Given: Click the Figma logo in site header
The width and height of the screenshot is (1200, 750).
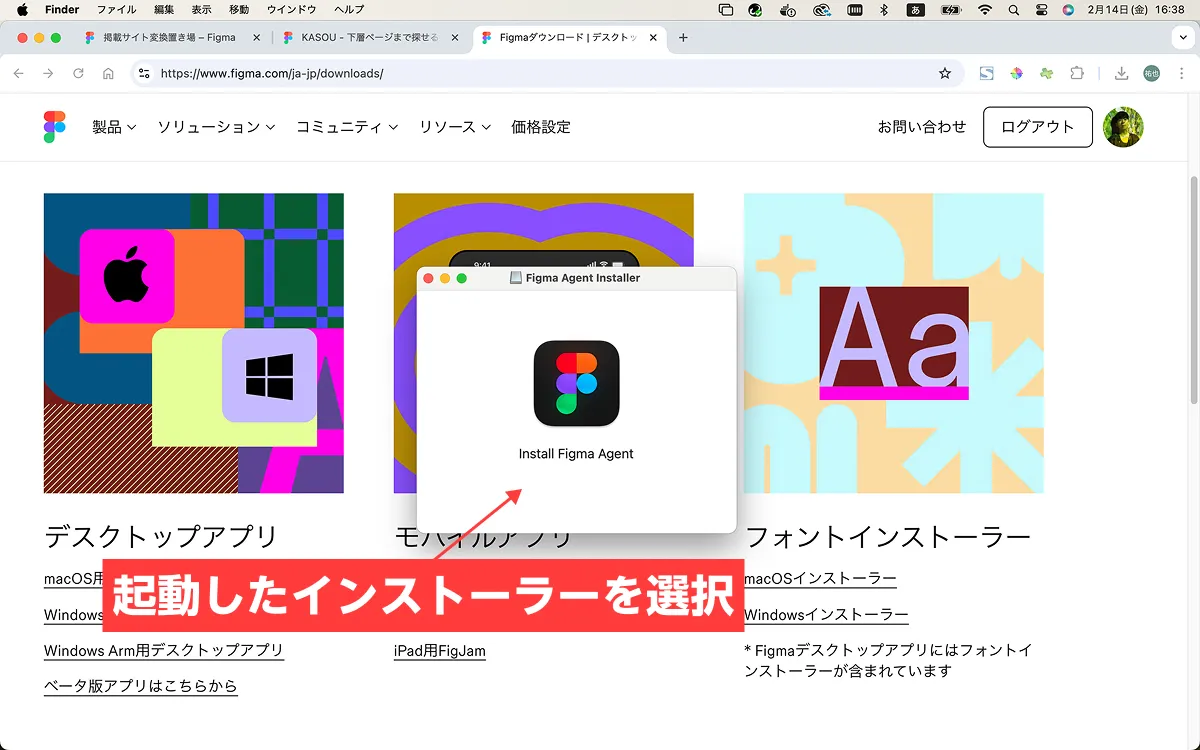Looking at the screenshot, I should tap(55, 127).
